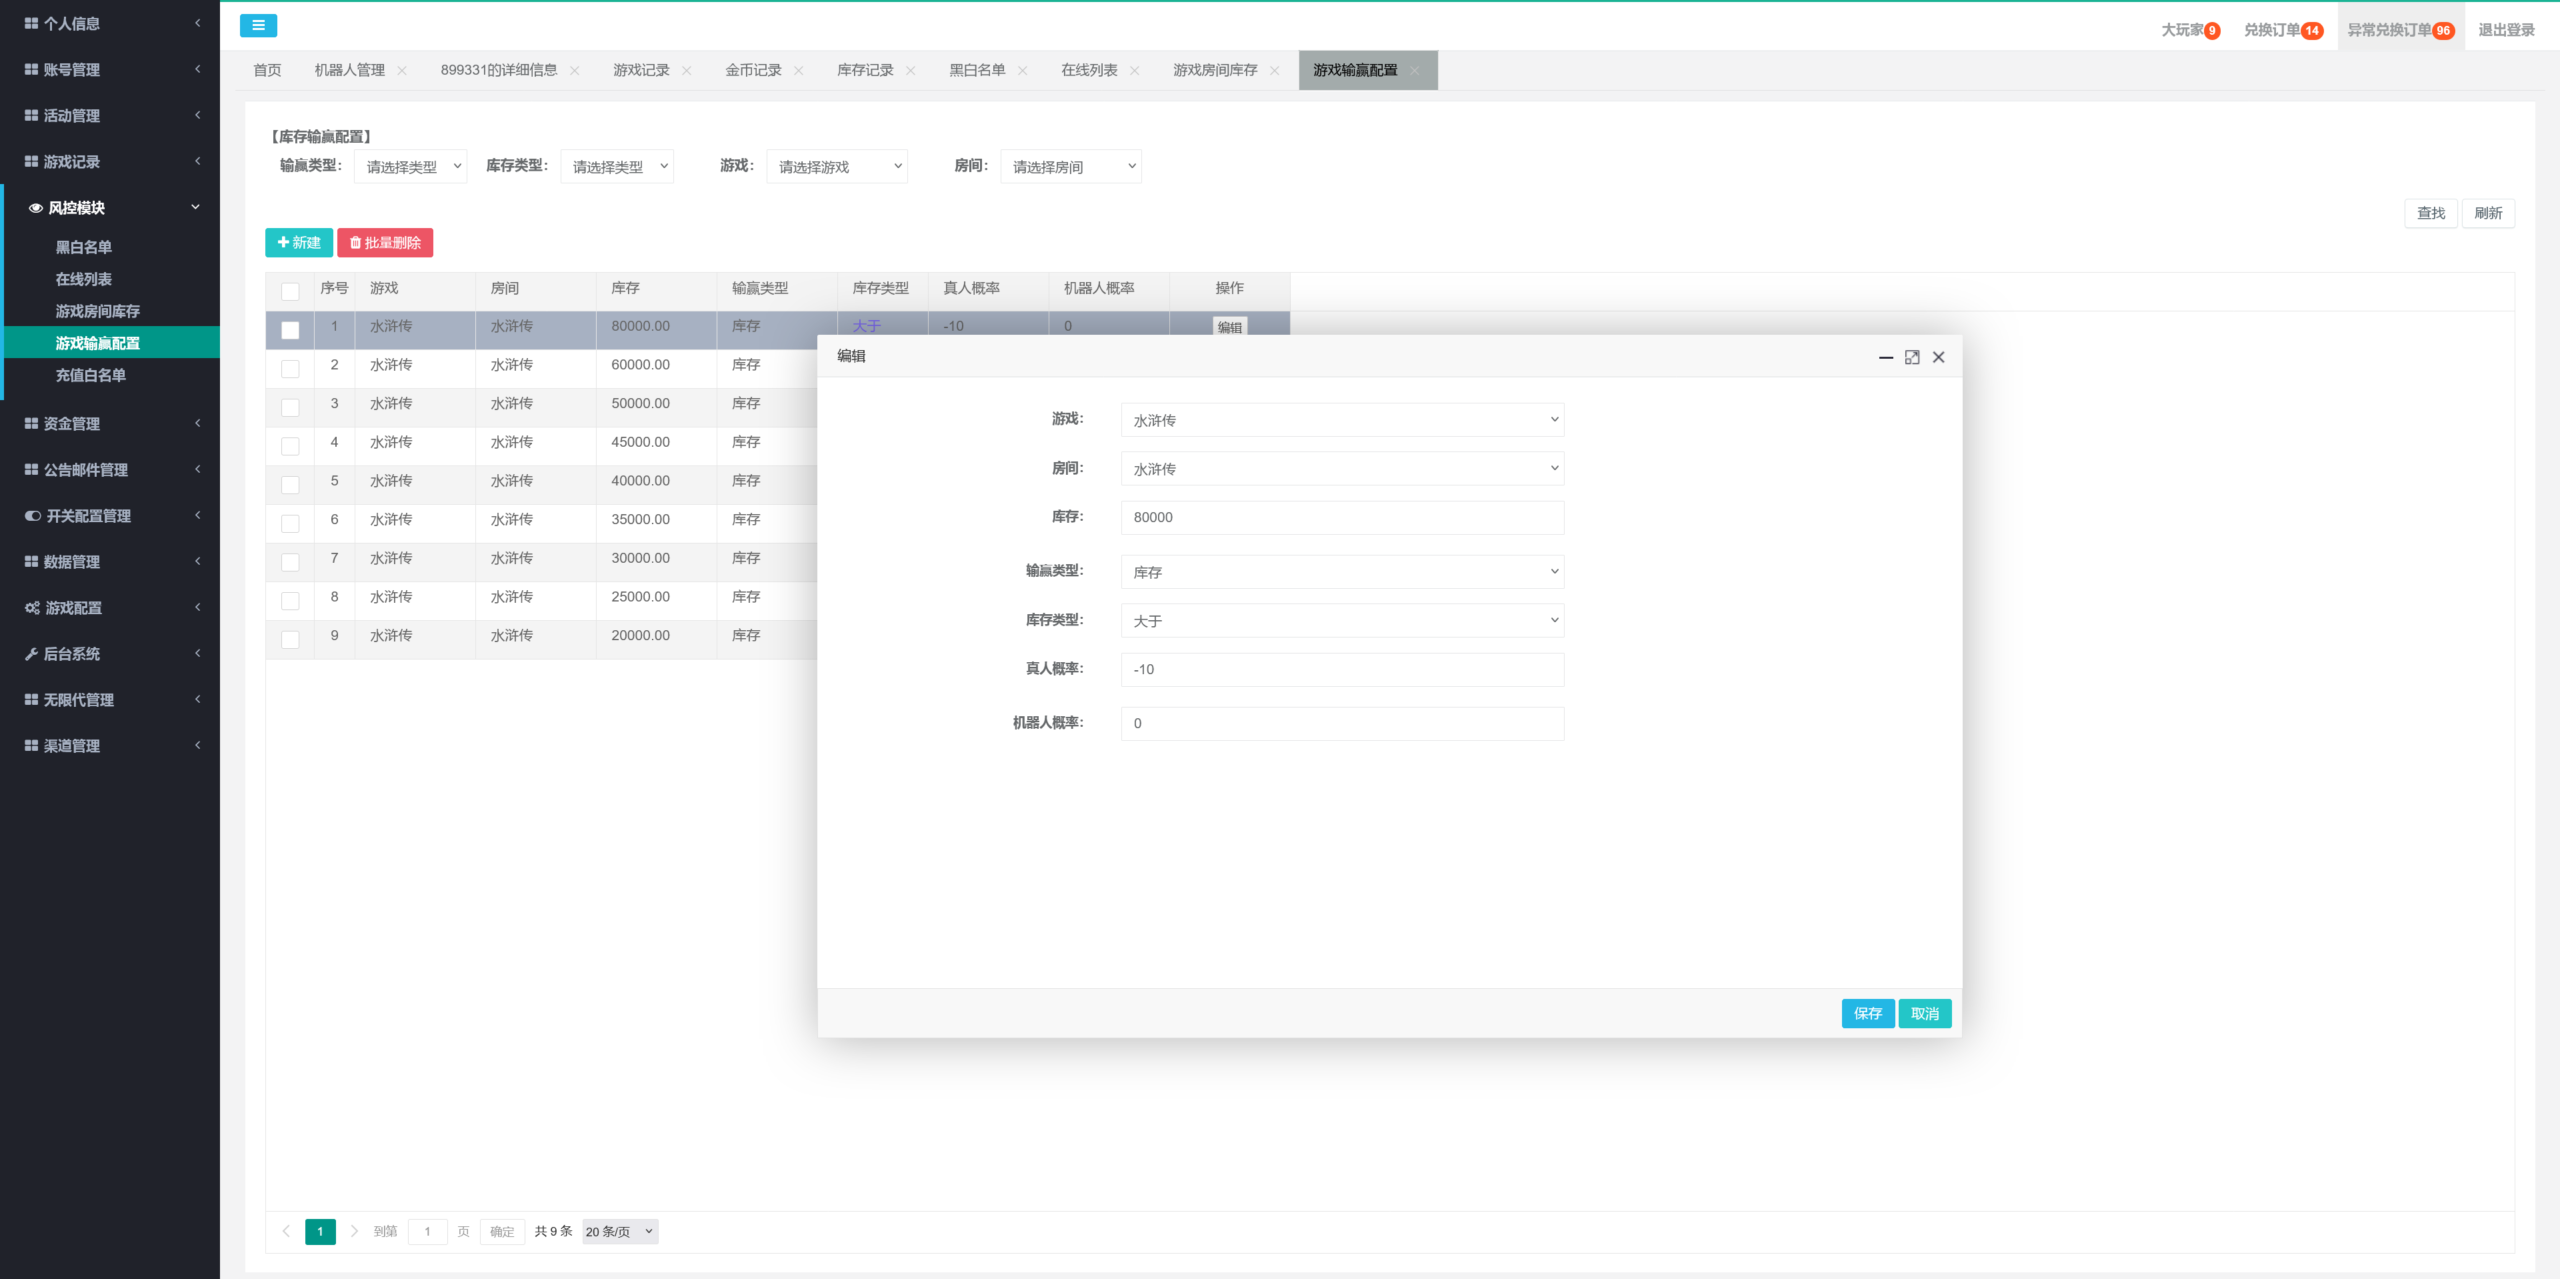This screenshot has width=2560, height=1279.
Task: Close the 游戏记录 tab with its X icon
Action: [687, 71]
